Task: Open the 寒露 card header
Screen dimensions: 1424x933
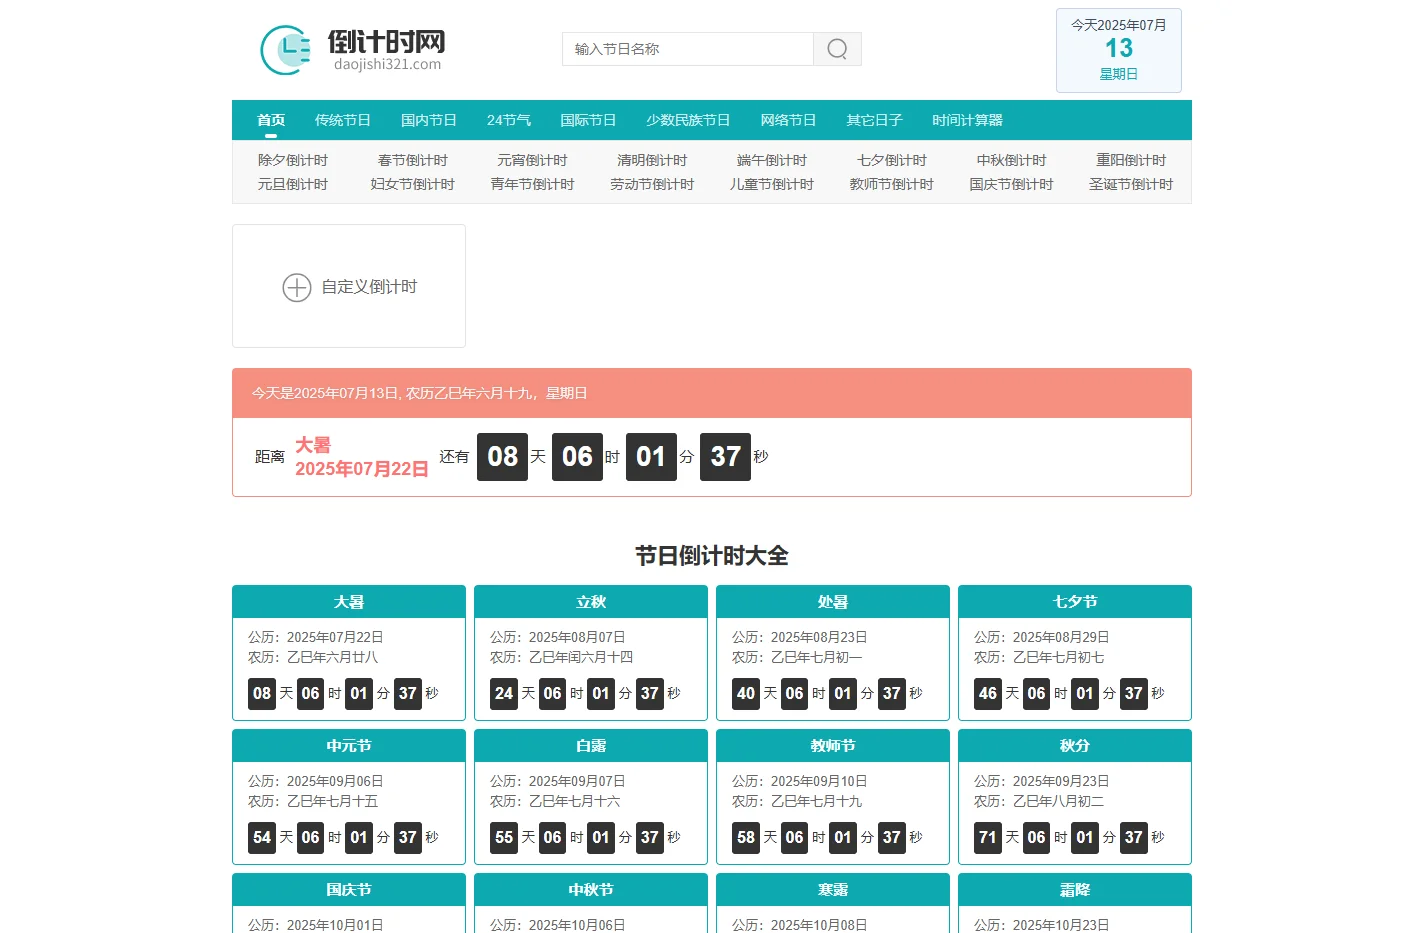Action: click(x=833, y=890)
